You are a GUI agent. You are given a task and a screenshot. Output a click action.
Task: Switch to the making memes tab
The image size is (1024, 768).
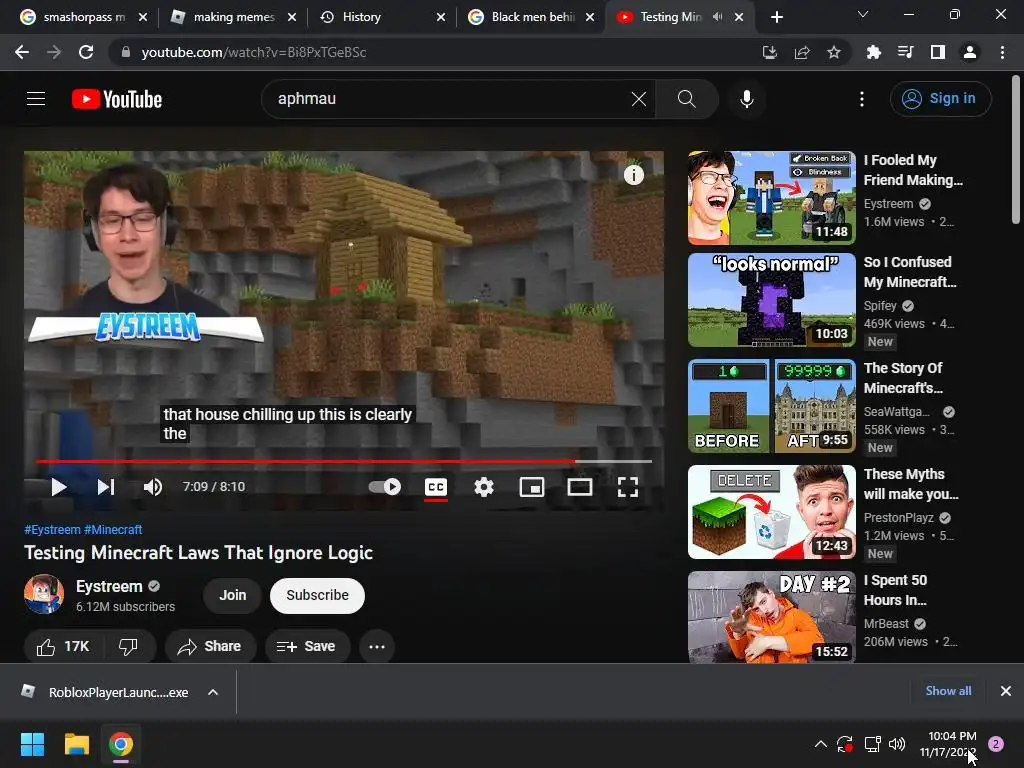click(234, 17)
